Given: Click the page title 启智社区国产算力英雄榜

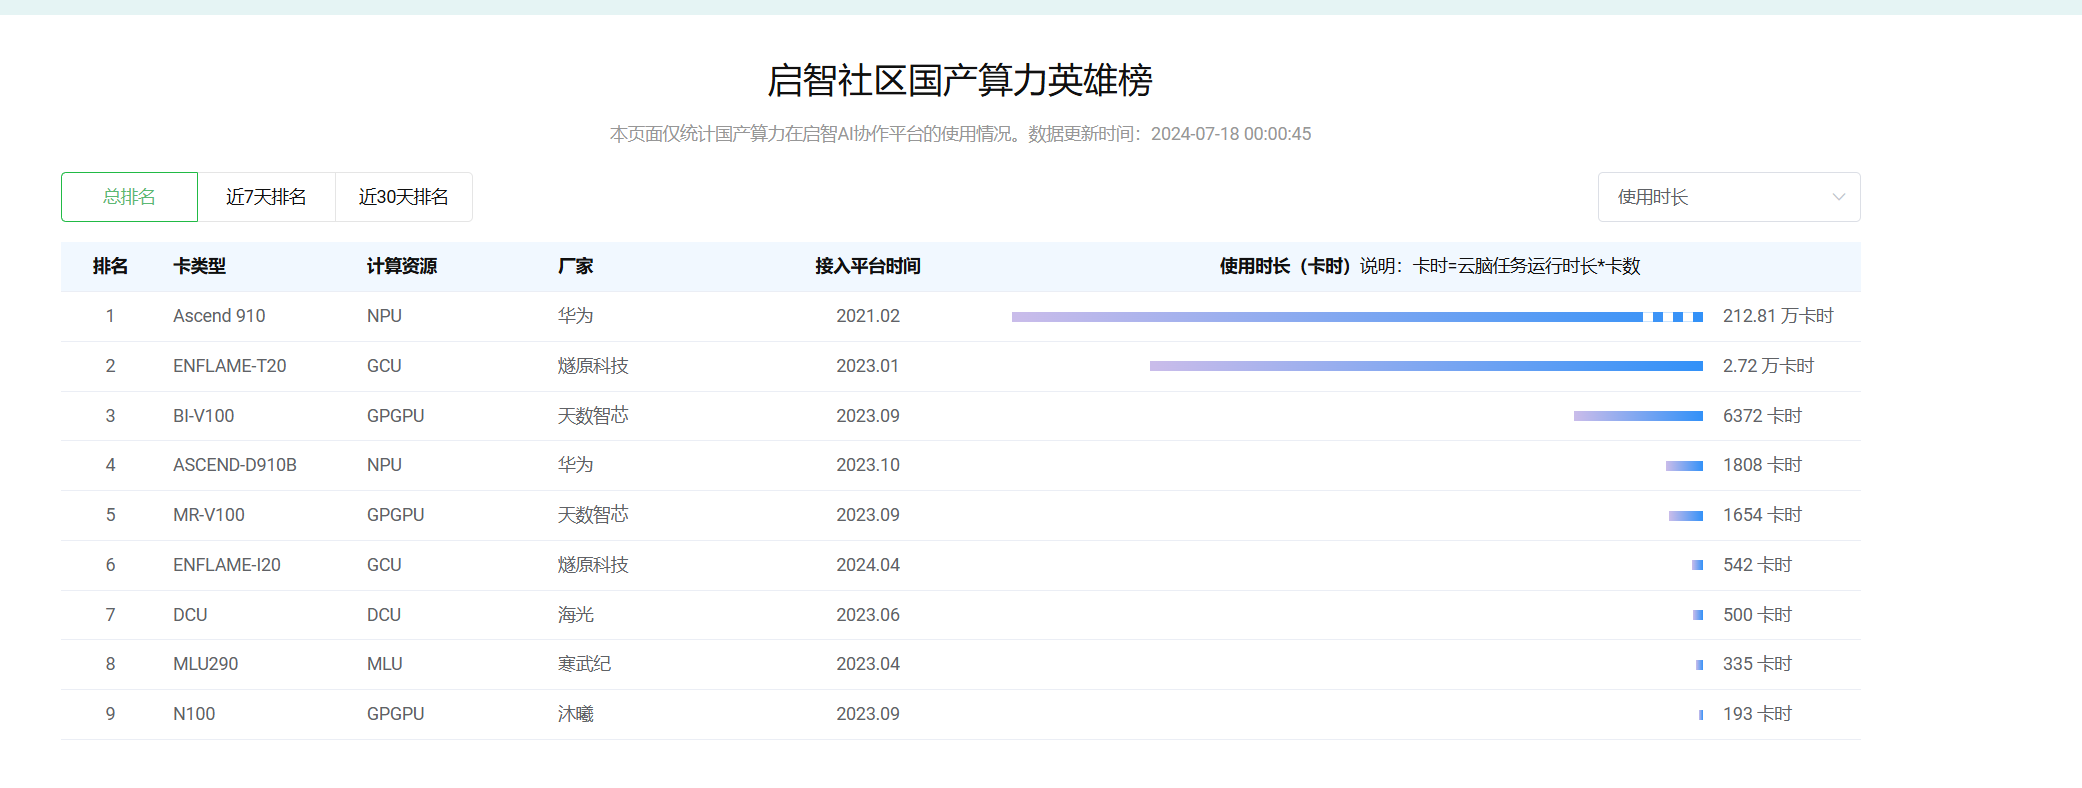Looking at the screenshot, I should 960,80.
